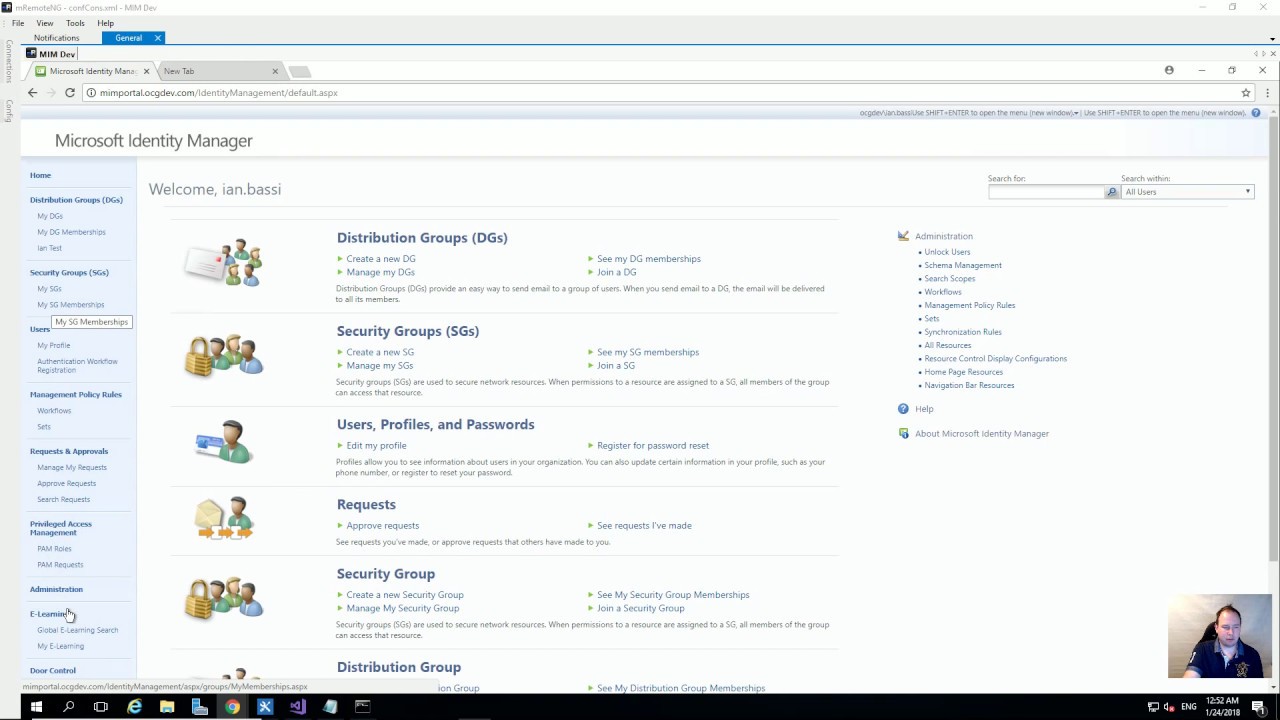This screenshot has height=720, width=1280.
Task: Open Global E-Learning Search link
Action: 78,630
